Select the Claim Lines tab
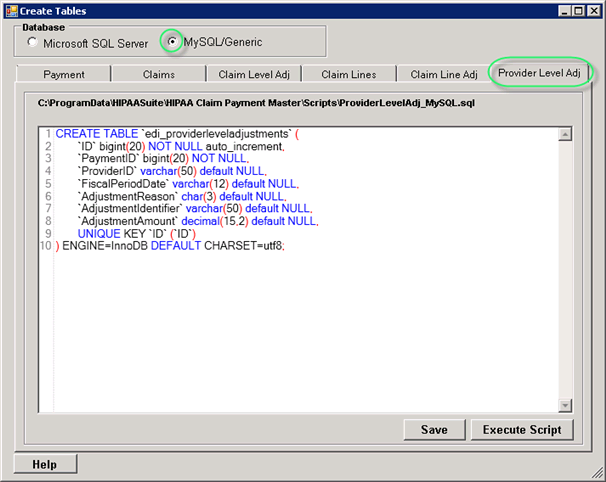606x482 pixels. click(348, 74)
